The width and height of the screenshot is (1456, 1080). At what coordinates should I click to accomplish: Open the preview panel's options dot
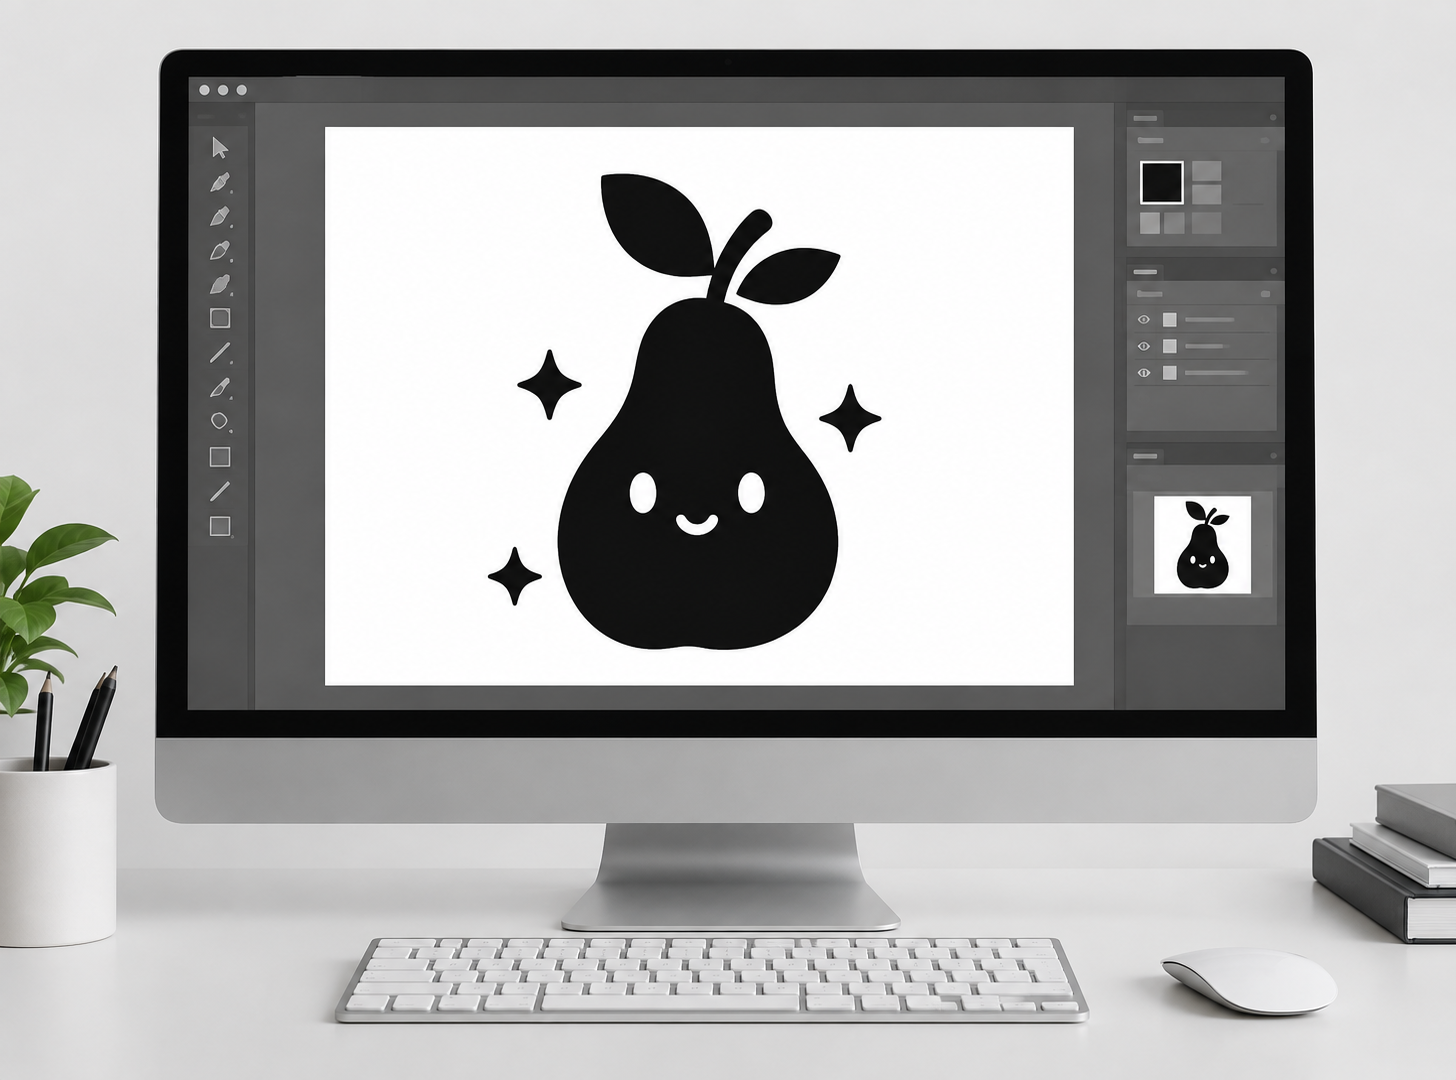coord(1273,456)
